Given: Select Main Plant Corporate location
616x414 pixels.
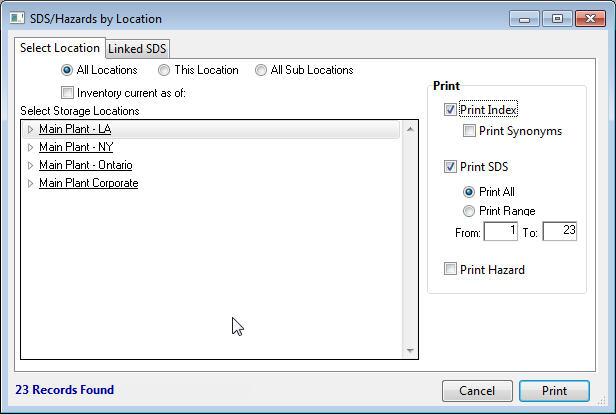Looking at the screenshot, I should coord(89,183).
